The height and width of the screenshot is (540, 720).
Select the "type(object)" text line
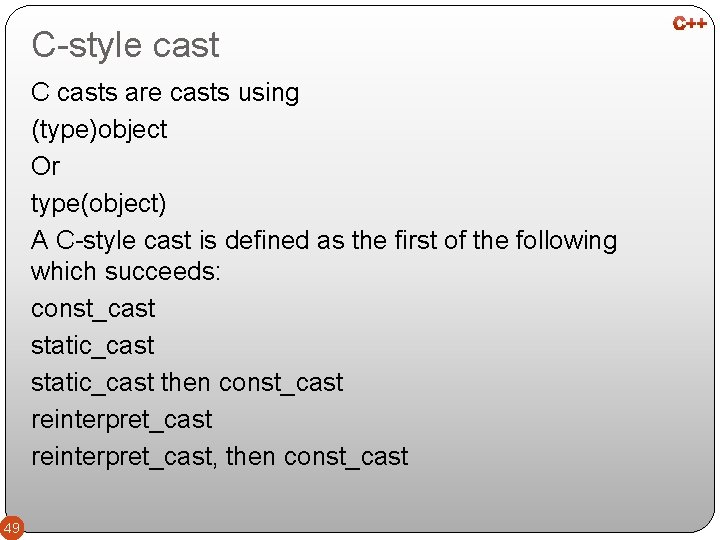tap(99, 203)
